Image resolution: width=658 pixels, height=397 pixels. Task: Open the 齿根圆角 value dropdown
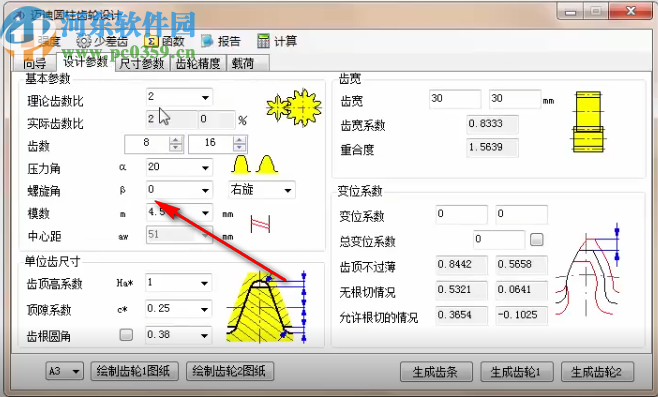tap(204, 335)
